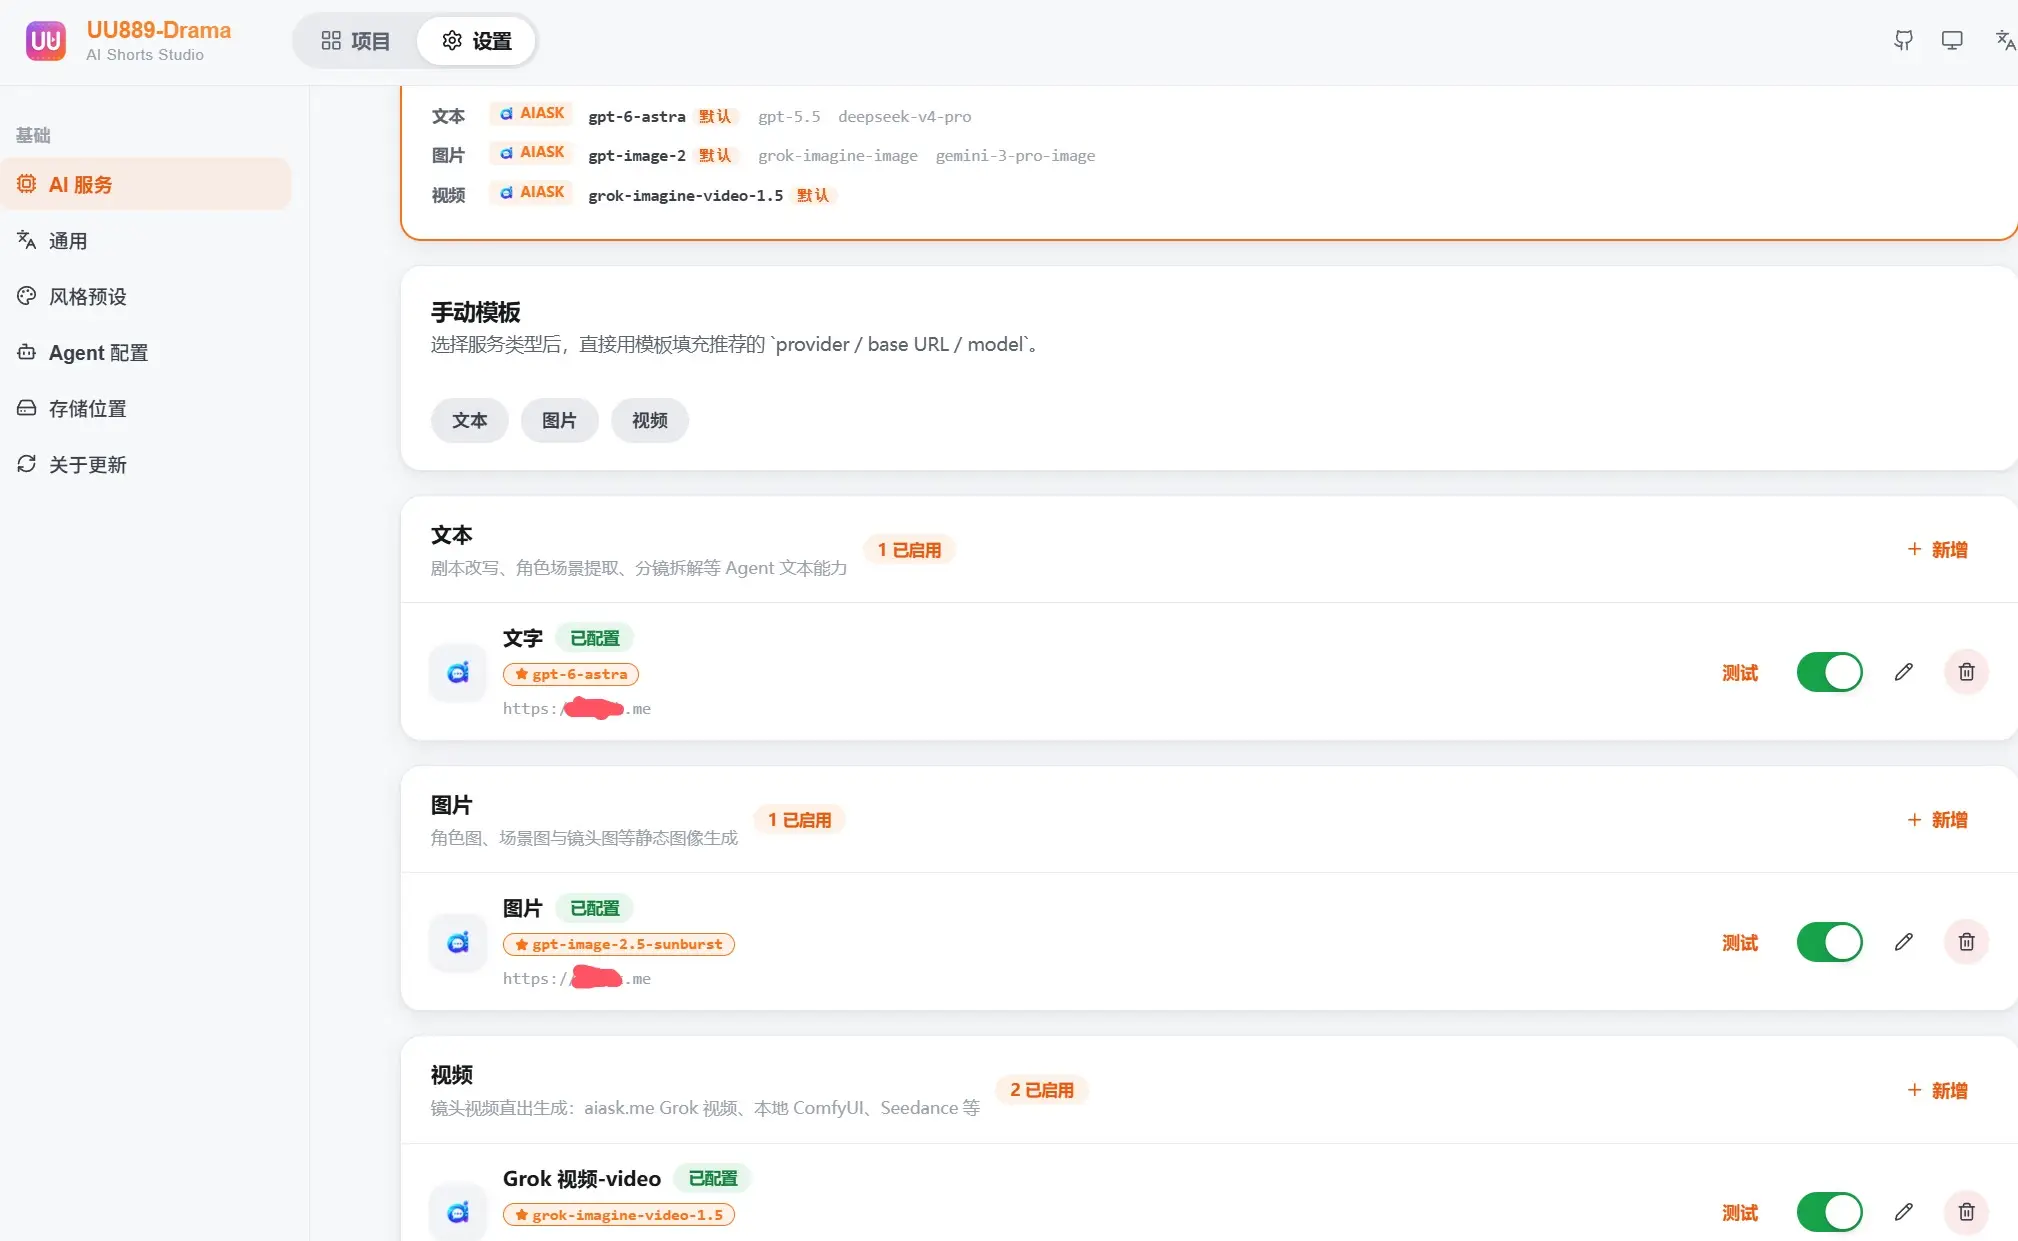The image size is (2018, 1241).
Task: Open 关于更新 in sidebar
Action: tap(146, 465)
